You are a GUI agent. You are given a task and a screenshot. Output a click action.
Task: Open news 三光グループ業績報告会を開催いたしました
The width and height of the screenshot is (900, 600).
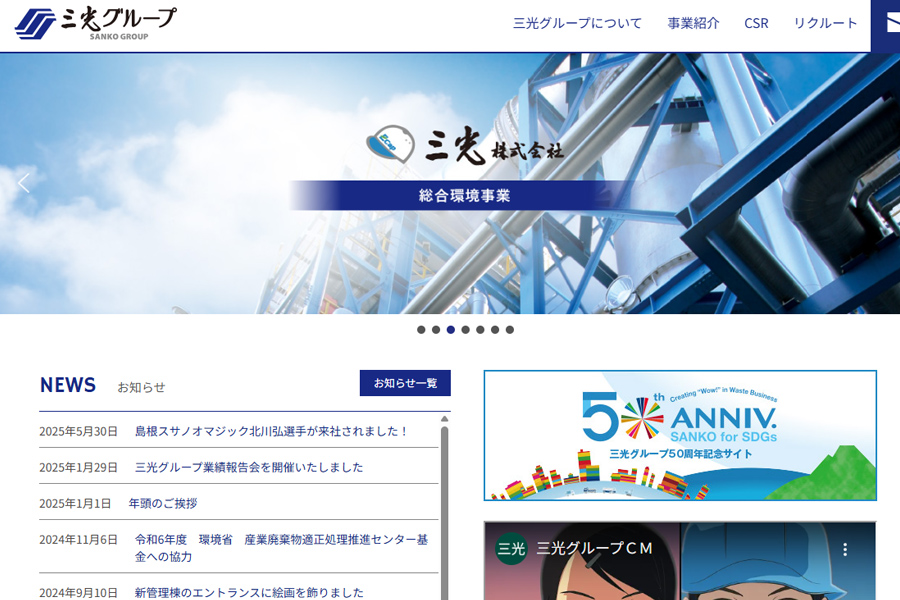point(249,467)
